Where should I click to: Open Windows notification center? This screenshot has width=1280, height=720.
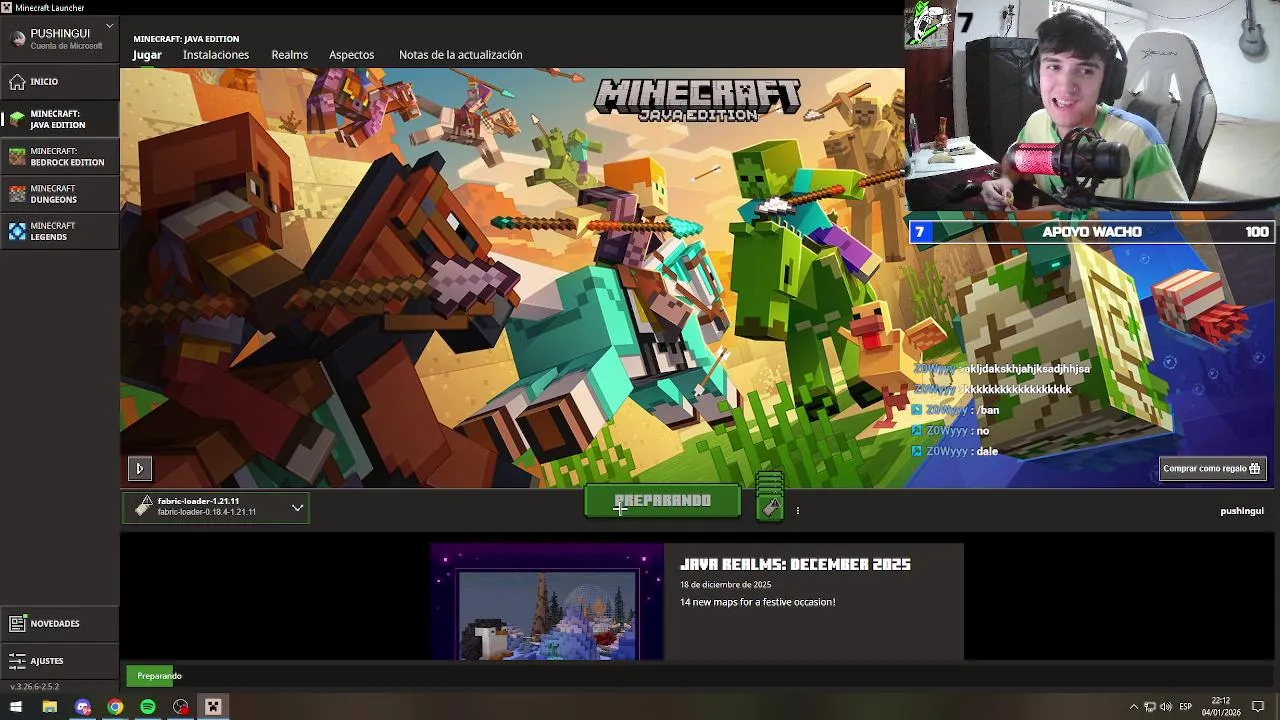(1258, 707)
